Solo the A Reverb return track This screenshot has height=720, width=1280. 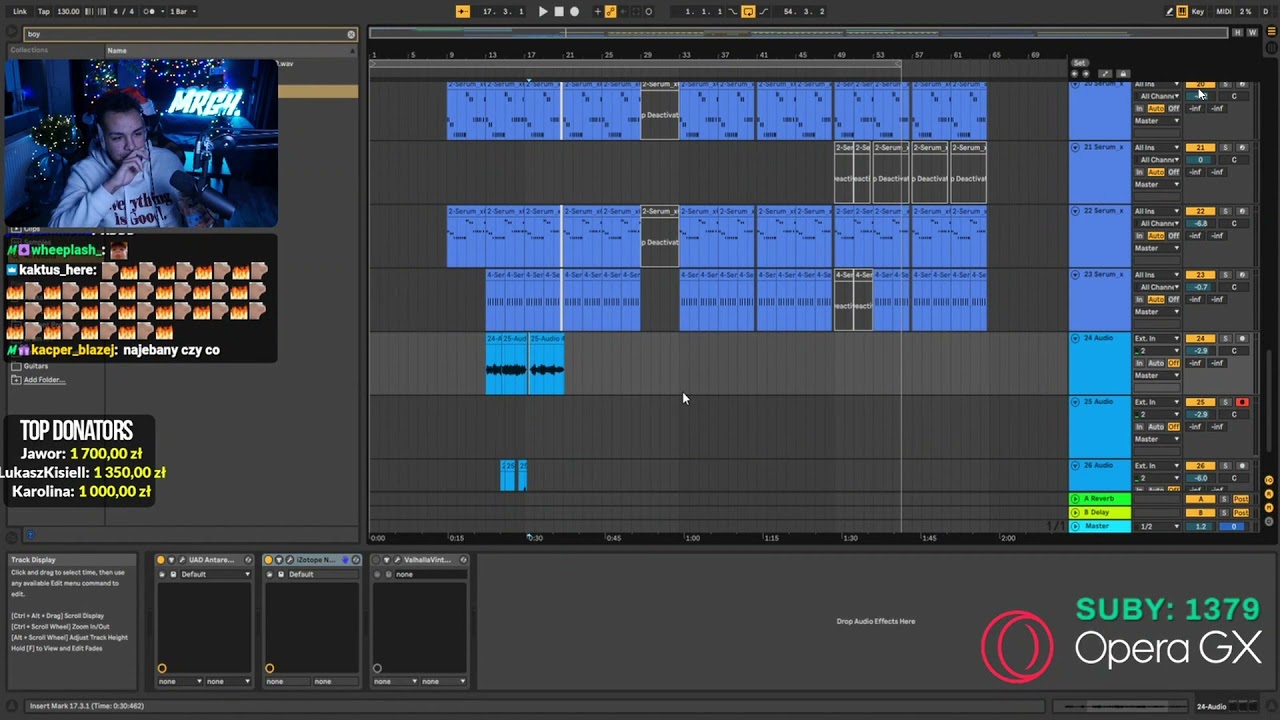(x=1226, y=499)
